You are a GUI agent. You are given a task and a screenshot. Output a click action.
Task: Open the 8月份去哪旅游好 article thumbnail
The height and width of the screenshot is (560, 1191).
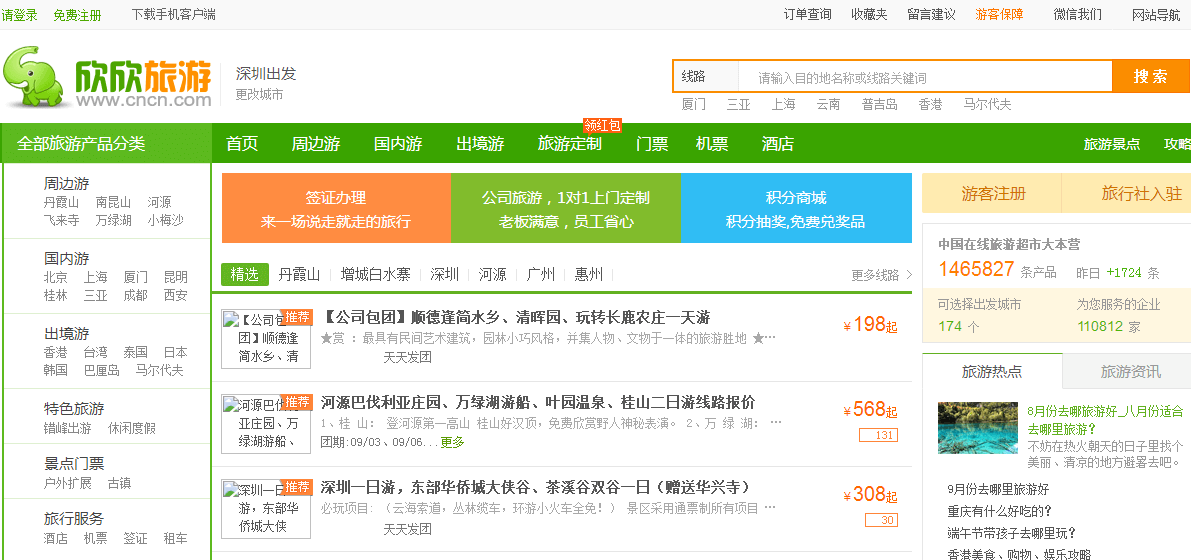coord(977,428)
